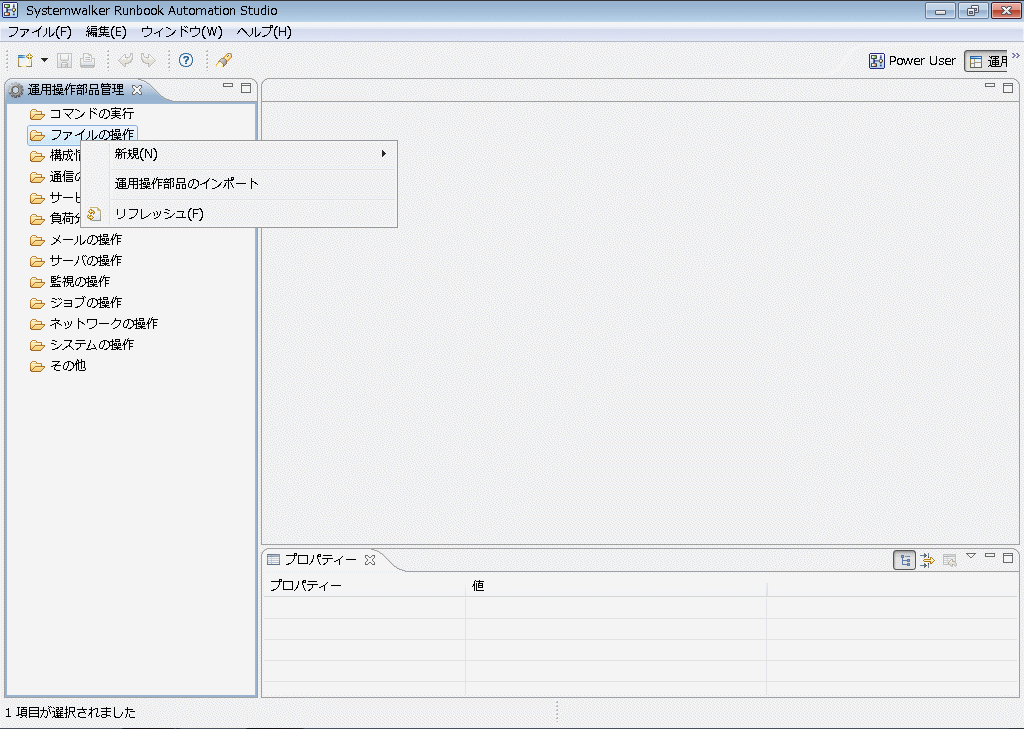Screen dimensions: 1024x729
Task: Show more perspectives with the chevron
Action: click(1016, 56)
